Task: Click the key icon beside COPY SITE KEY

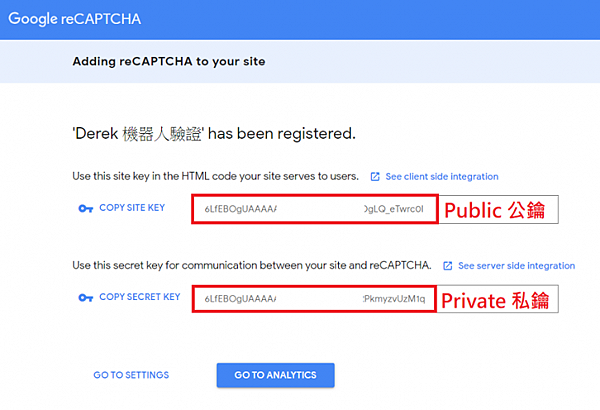Action: [84, 209]
